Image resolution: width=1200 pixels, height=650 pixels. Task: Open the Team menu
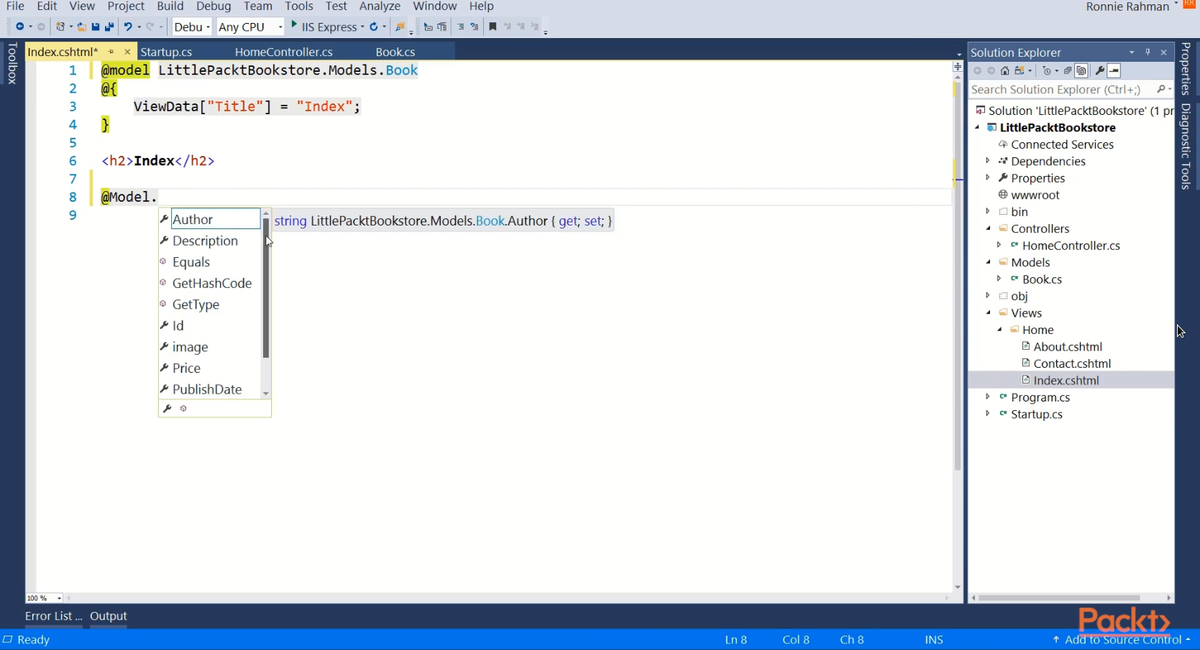pos(257,6)
